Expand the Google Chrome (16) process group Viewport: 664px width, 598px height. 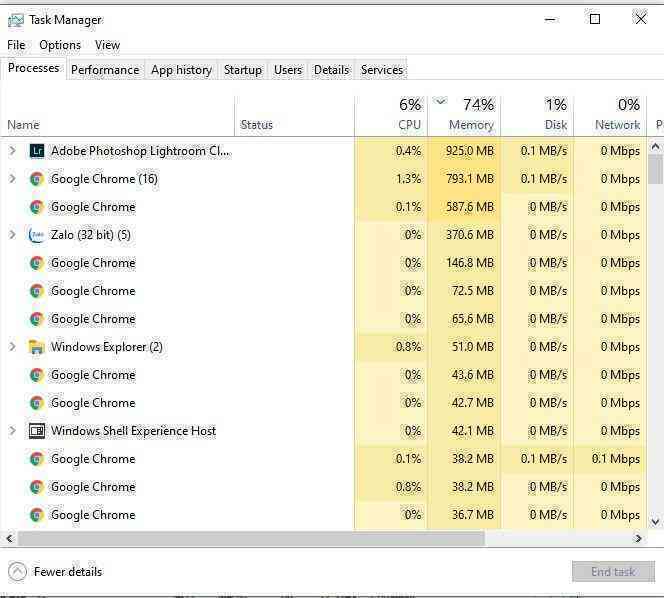[x=13, y=178]
